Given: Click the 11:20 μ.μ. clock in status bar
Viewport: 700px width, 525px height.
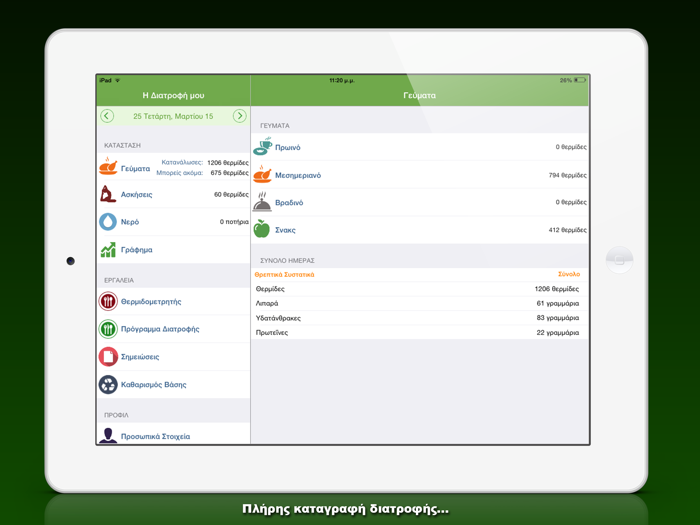Looking at the screenshot, I should (x=342, y=80).
